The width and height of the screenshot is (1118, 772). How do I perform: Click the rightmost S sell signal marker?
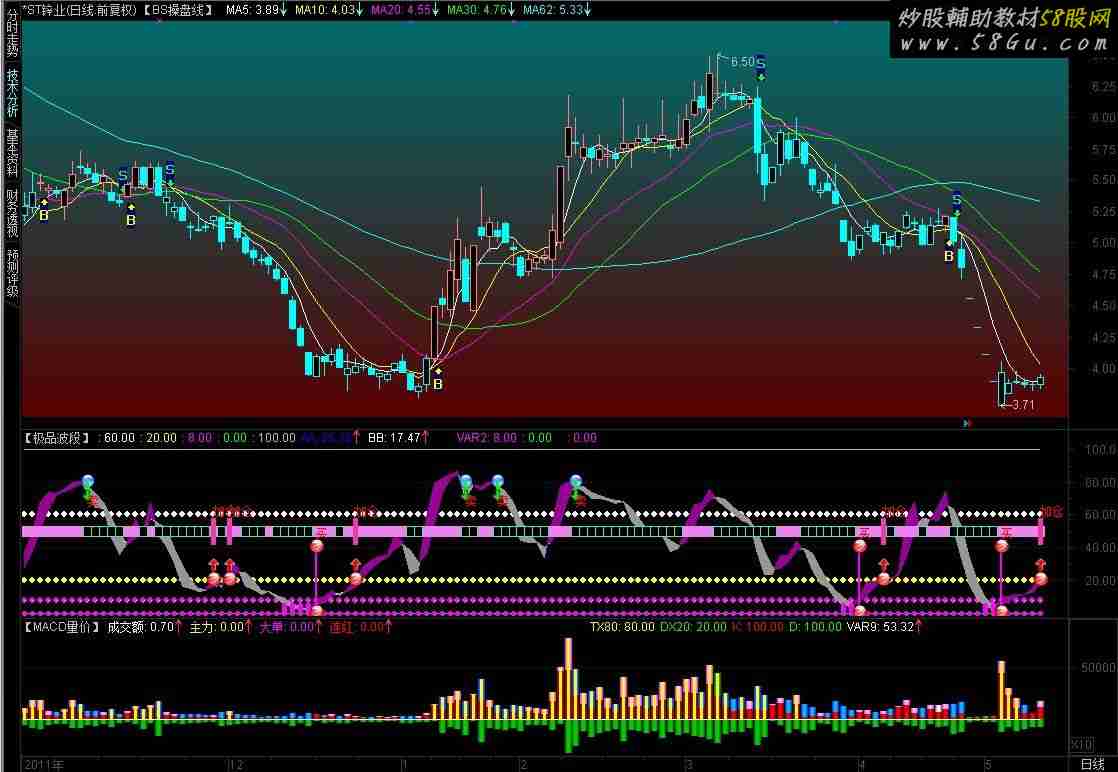tap(956, 198)
